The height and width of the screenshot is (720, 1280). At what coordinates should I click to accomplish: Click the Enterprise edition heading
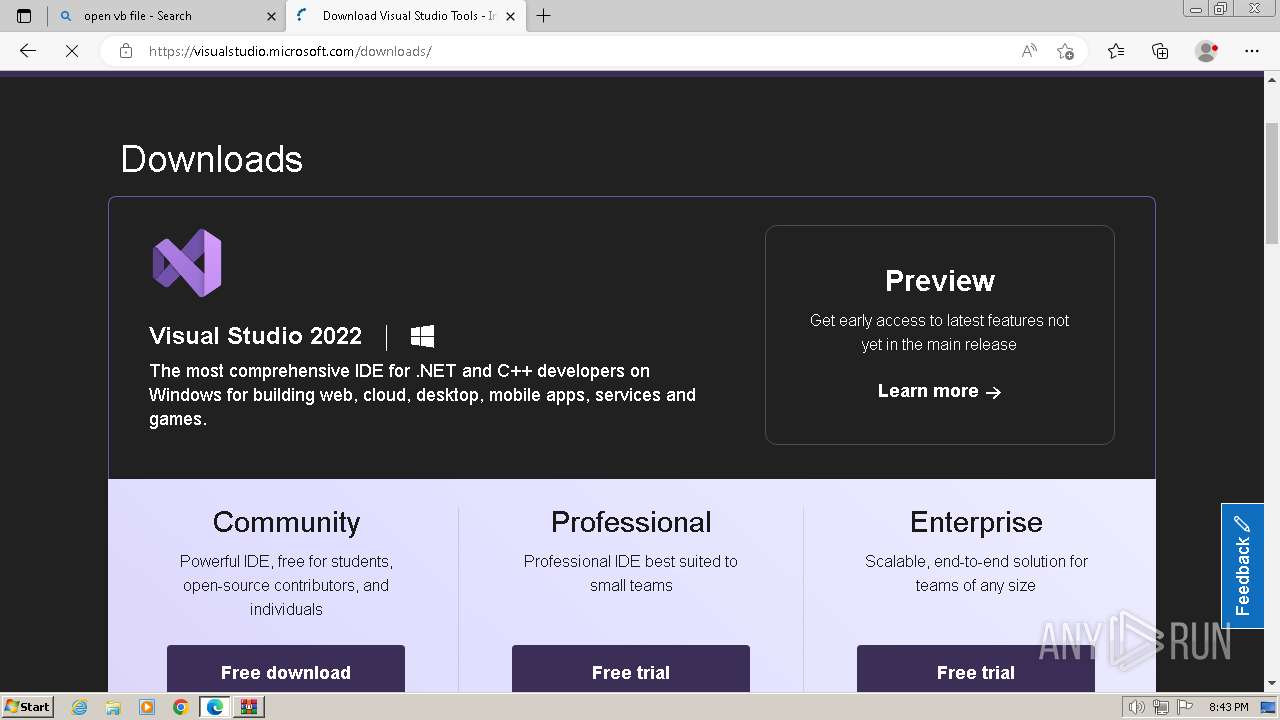click(976, 522)
